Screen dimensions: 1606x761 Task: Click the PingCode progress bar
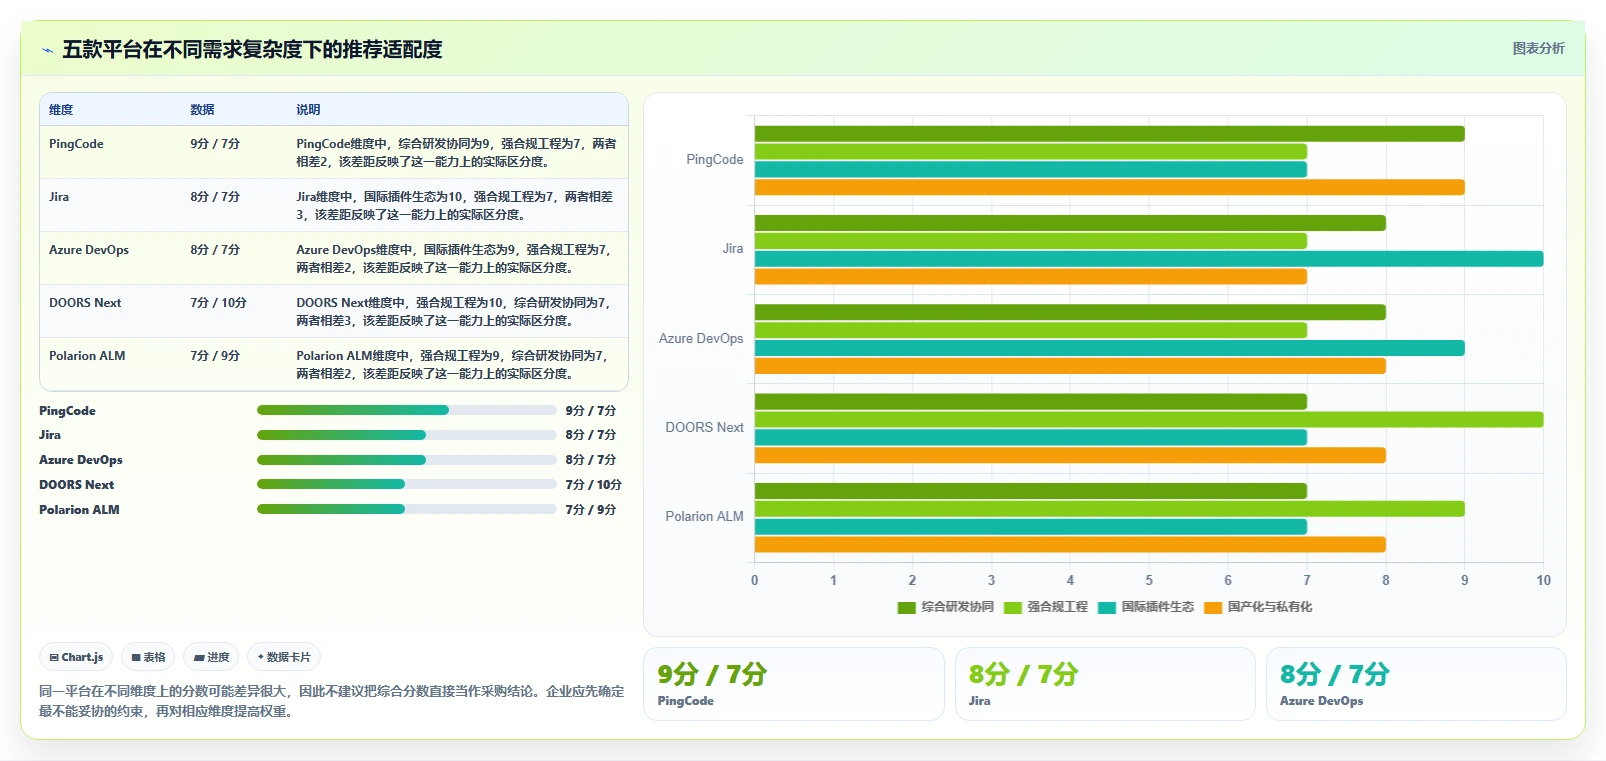[x=406, y=410]
